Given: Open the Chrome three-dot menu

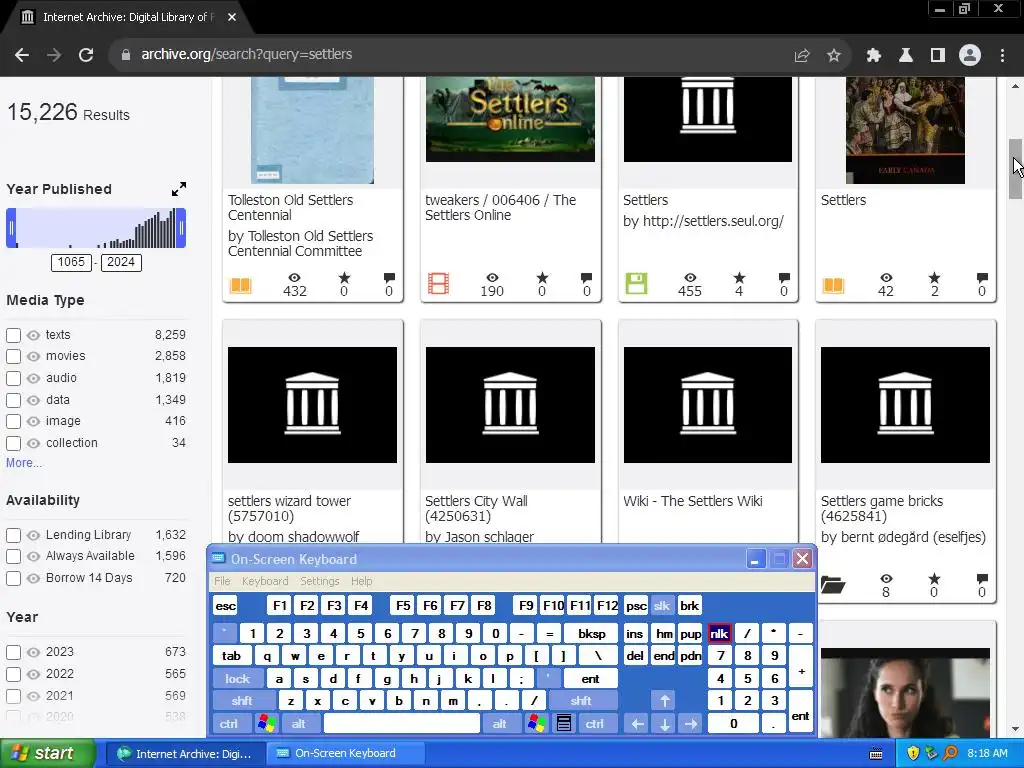Looking at the screenshot, I should 1002,56.
